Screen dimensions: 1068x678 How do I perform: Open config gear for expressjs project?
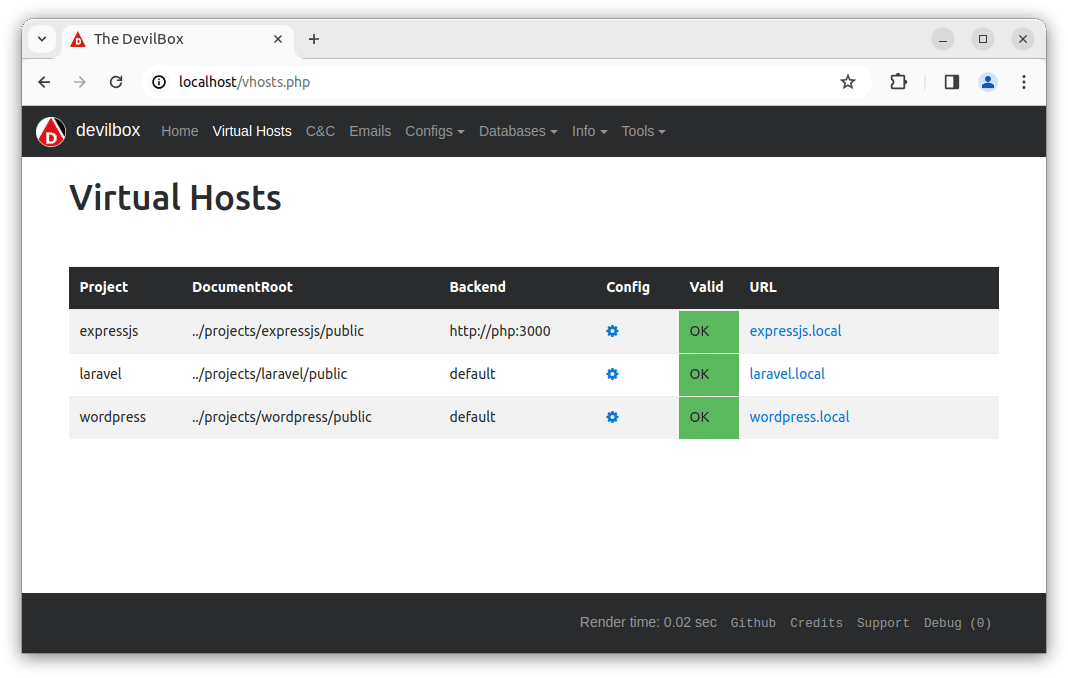click(x=612, y=331)
